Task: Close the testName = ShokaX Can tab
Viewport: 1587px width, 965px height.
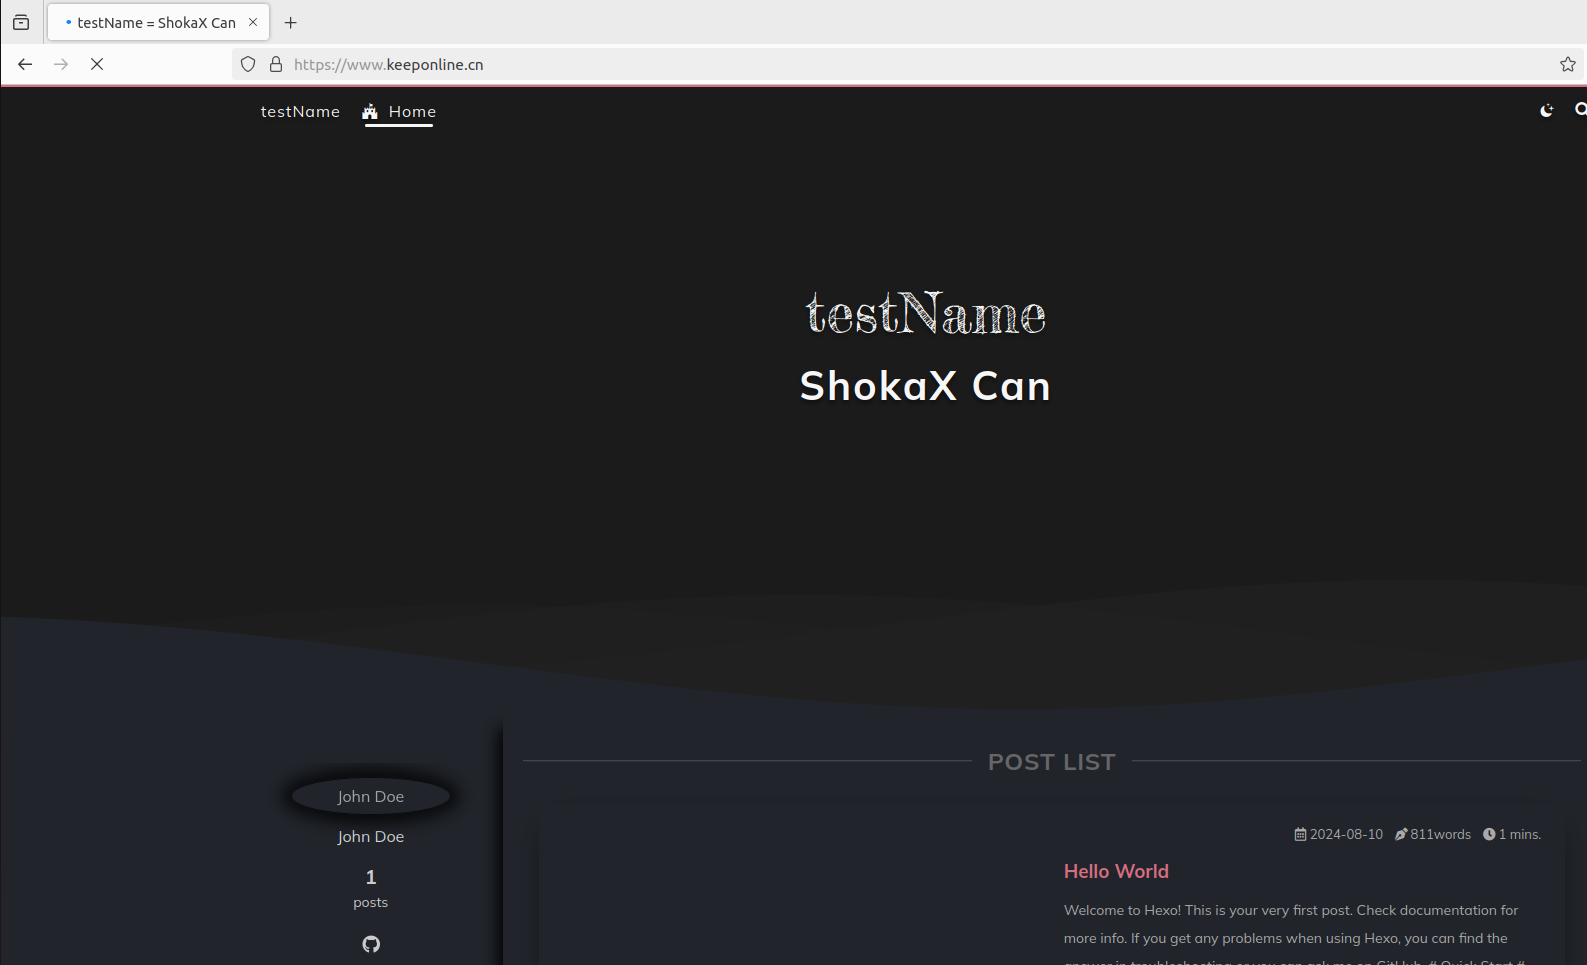Action: (x=253, y=22)
